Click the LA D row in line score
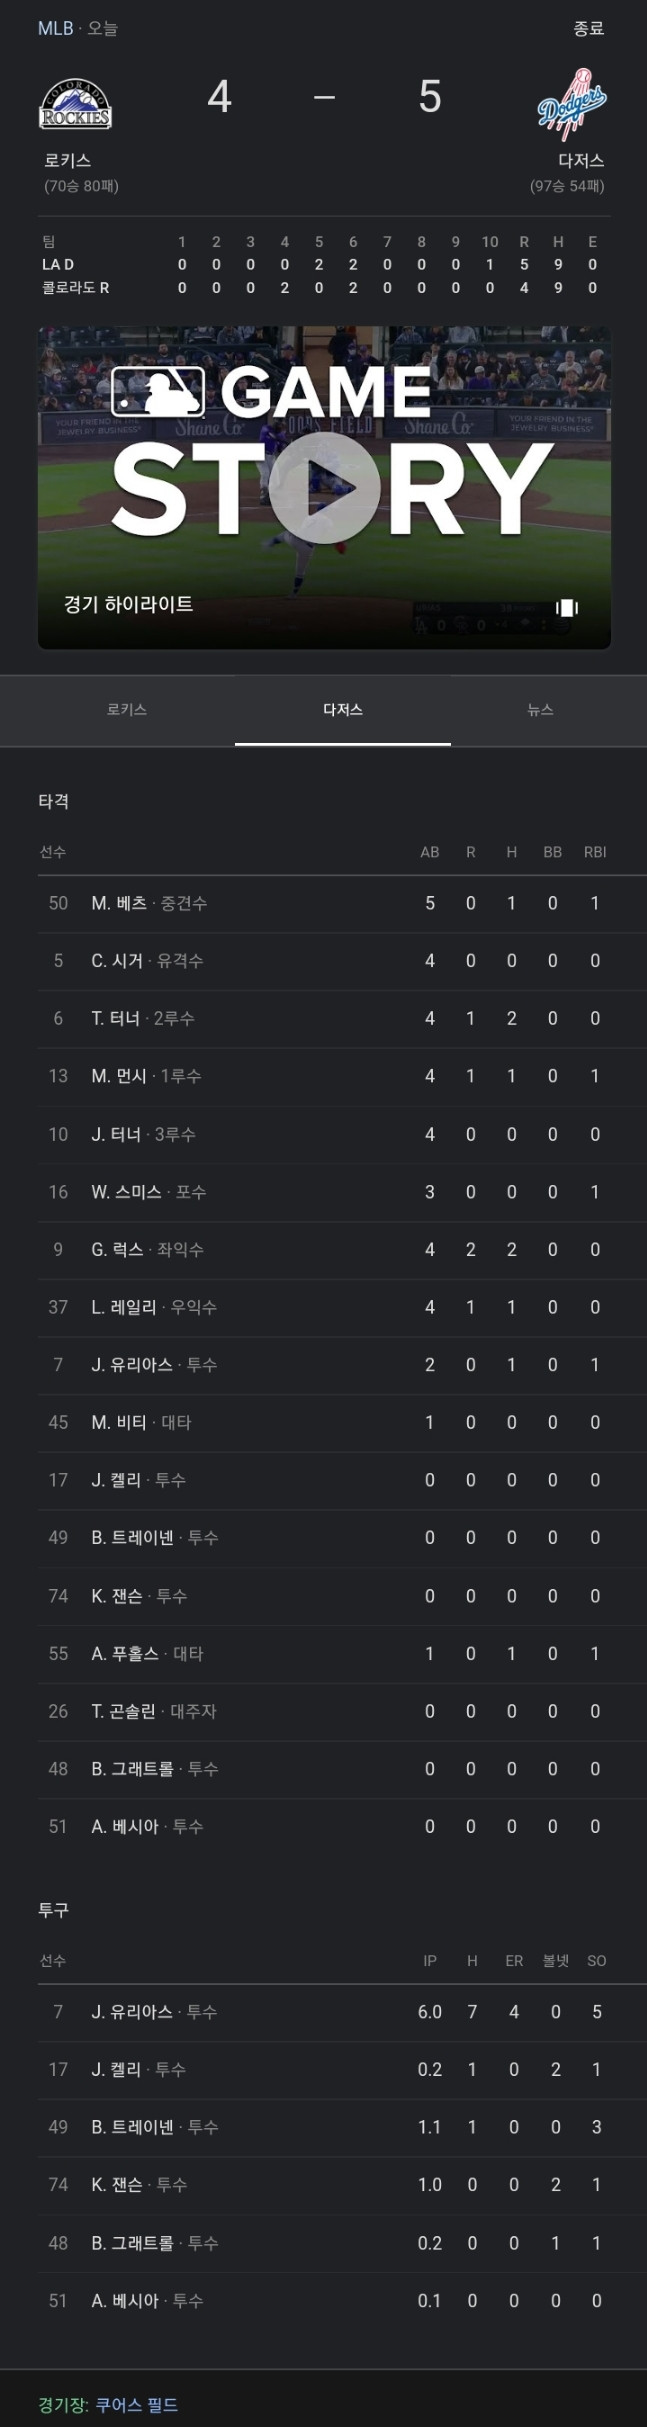Viewport: 647px width, 2427px height. pos(324,265)
